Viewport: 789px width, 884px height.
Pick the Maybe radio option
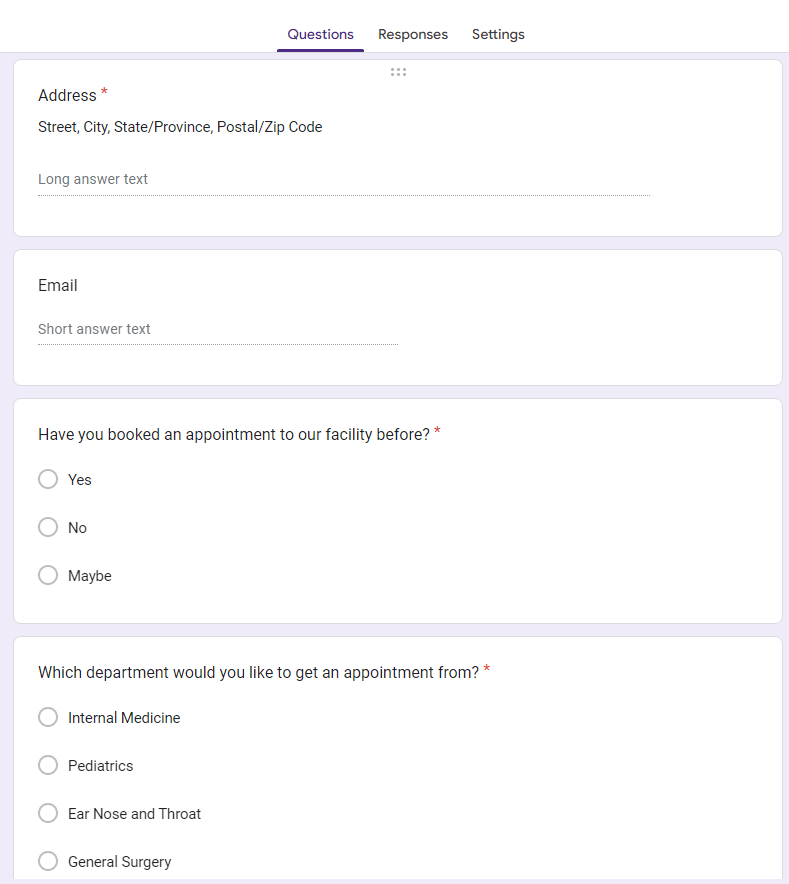(x=48, y=576)
